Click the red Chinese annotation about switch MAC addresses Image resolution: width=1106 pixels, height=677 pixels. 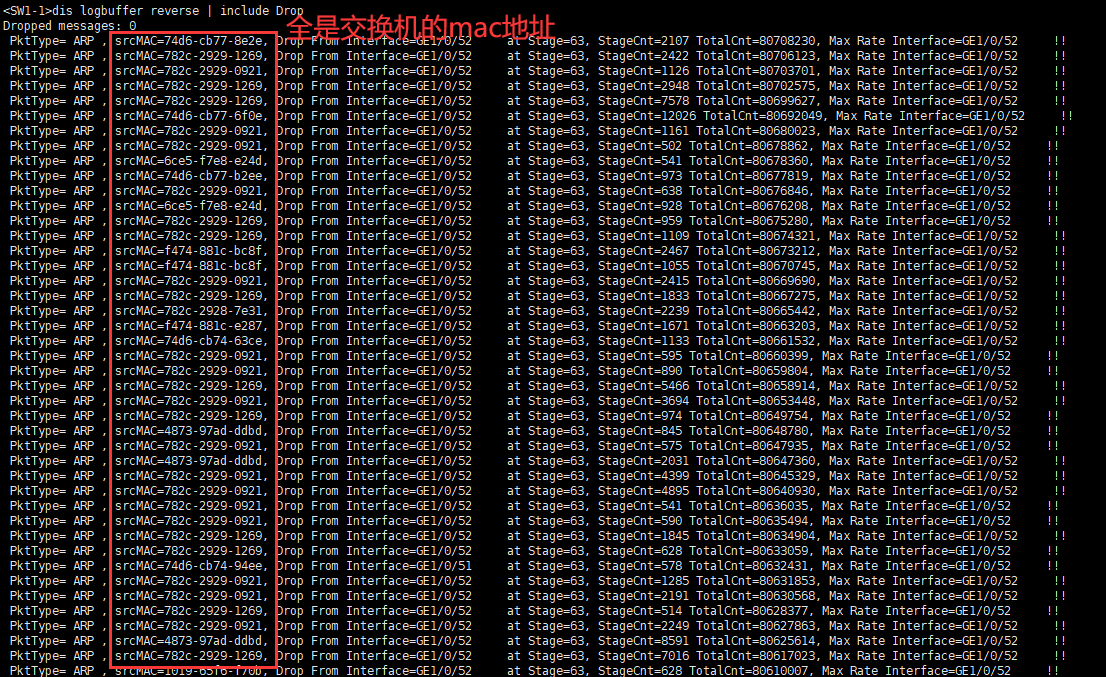pyautogui.click(x=420, y=27)
